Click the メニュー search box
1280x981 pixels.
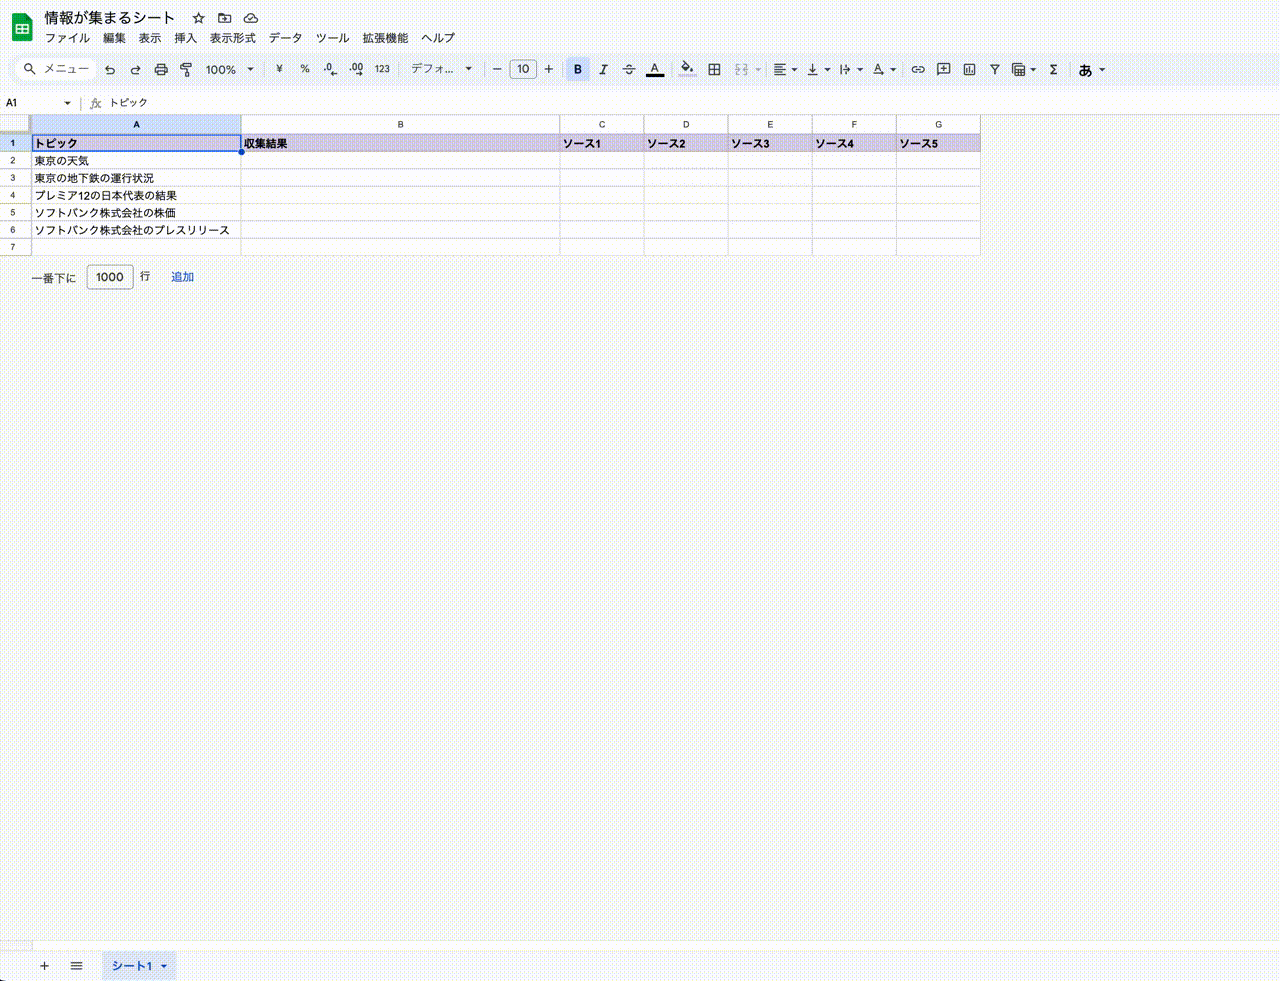tap(57, 69)
